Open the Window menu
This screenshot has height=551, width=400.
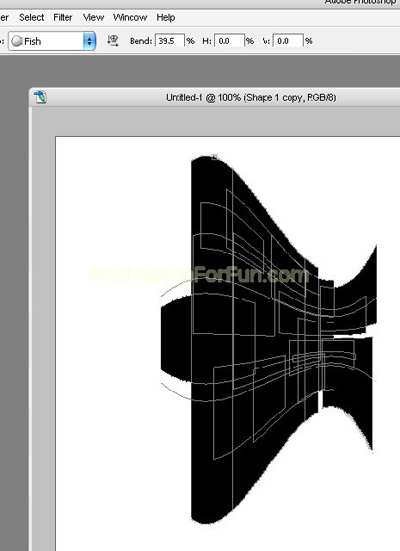(x=130, y=18)
